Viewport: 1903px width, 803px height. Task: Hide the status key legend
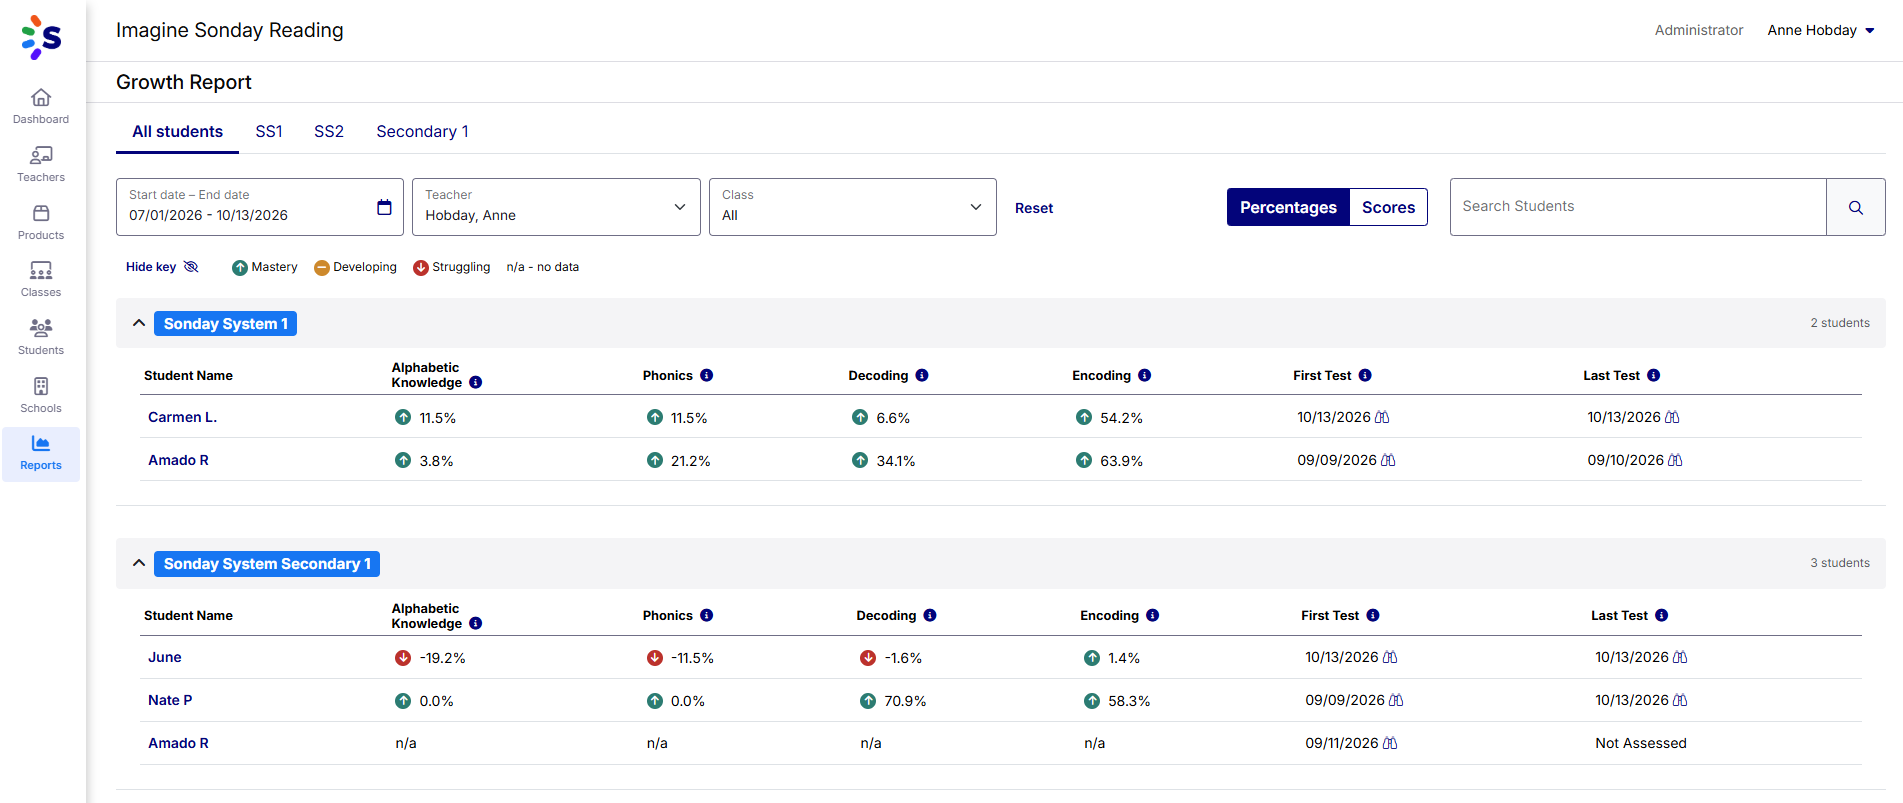coord(162,267)
